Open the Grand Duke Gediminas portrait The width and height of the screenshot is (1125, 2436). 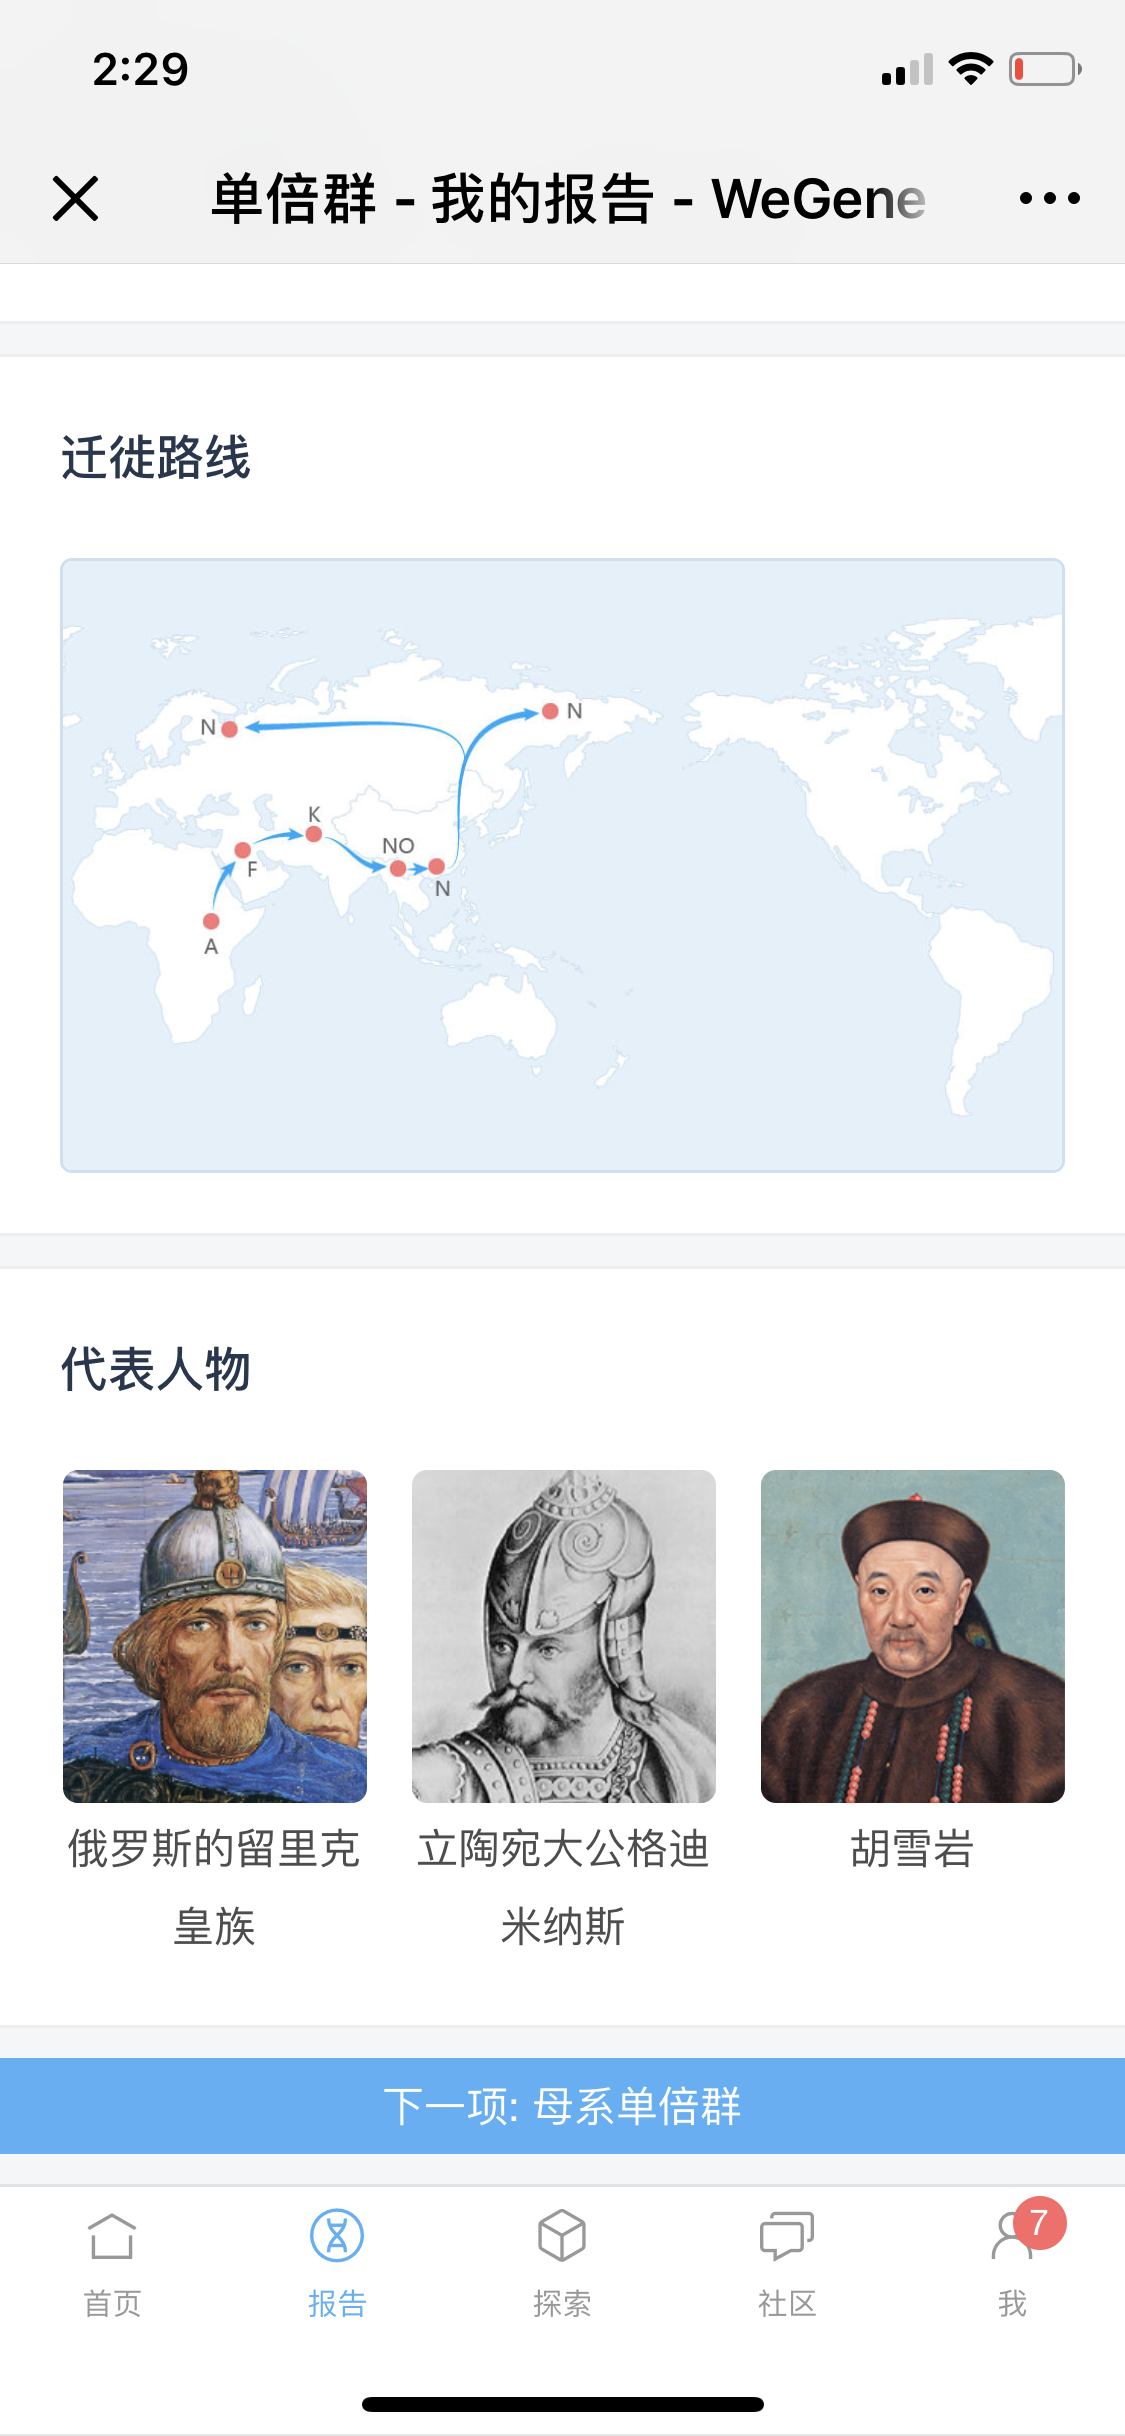[563, 1636]
